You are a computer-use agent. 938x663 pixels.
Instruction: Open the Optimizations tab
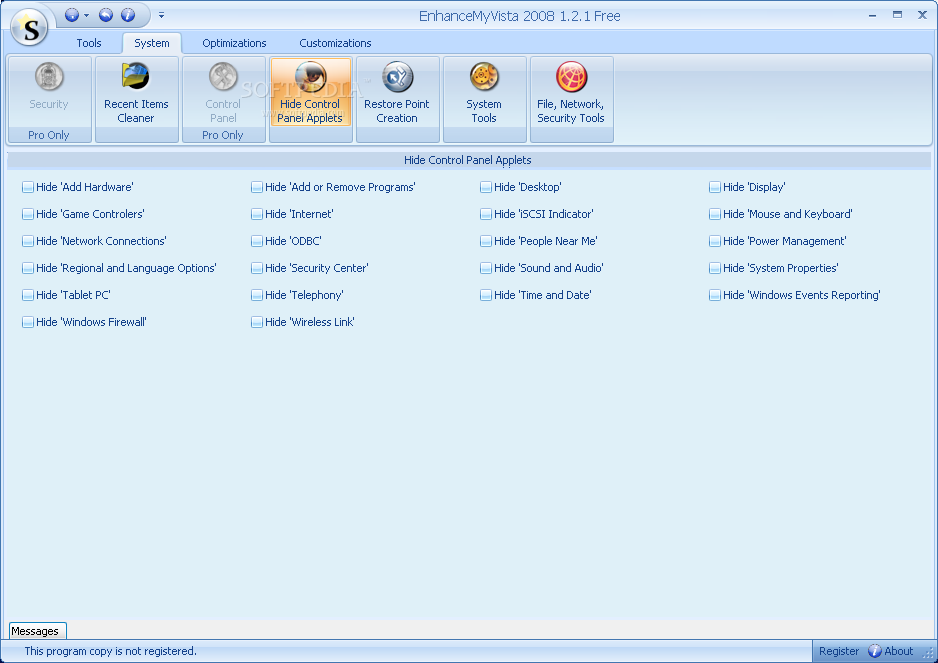coord(234,43)
